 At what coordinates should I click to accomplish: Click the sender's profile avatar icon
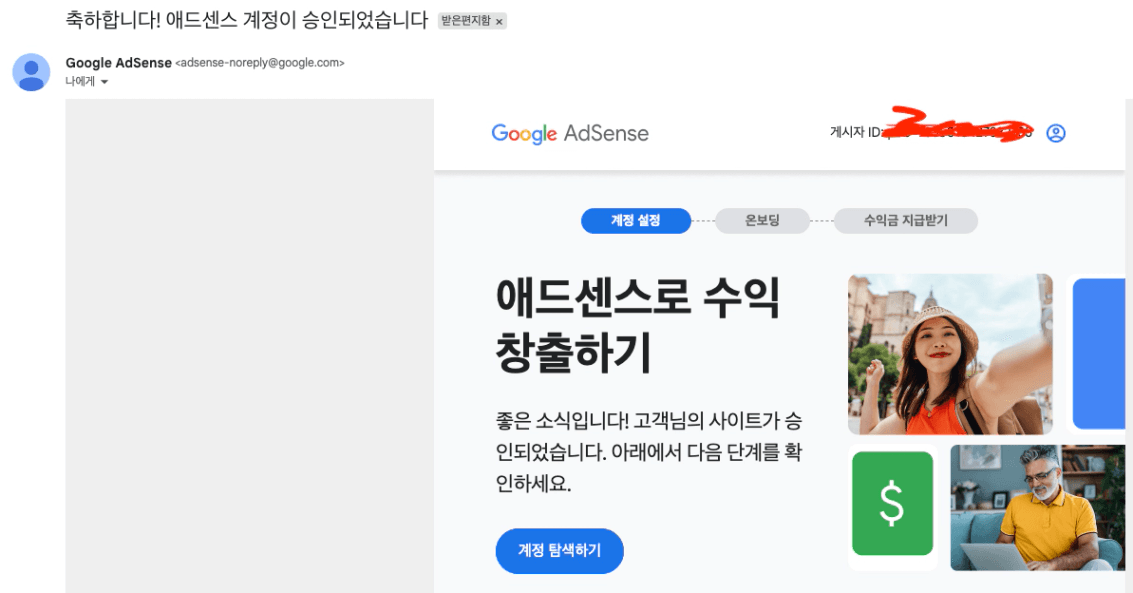(31, 72)
